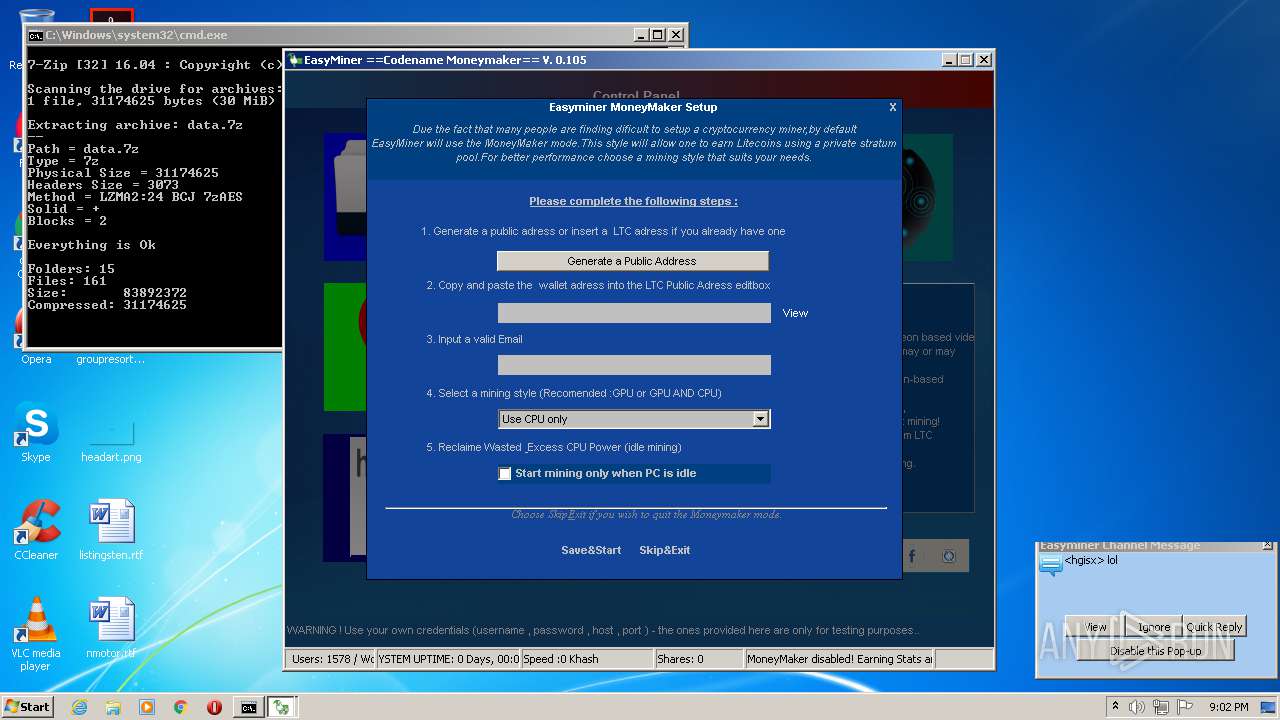Open Skype desktop shortcut
This screenshot has height=720, width=1280.
[36, 433]
